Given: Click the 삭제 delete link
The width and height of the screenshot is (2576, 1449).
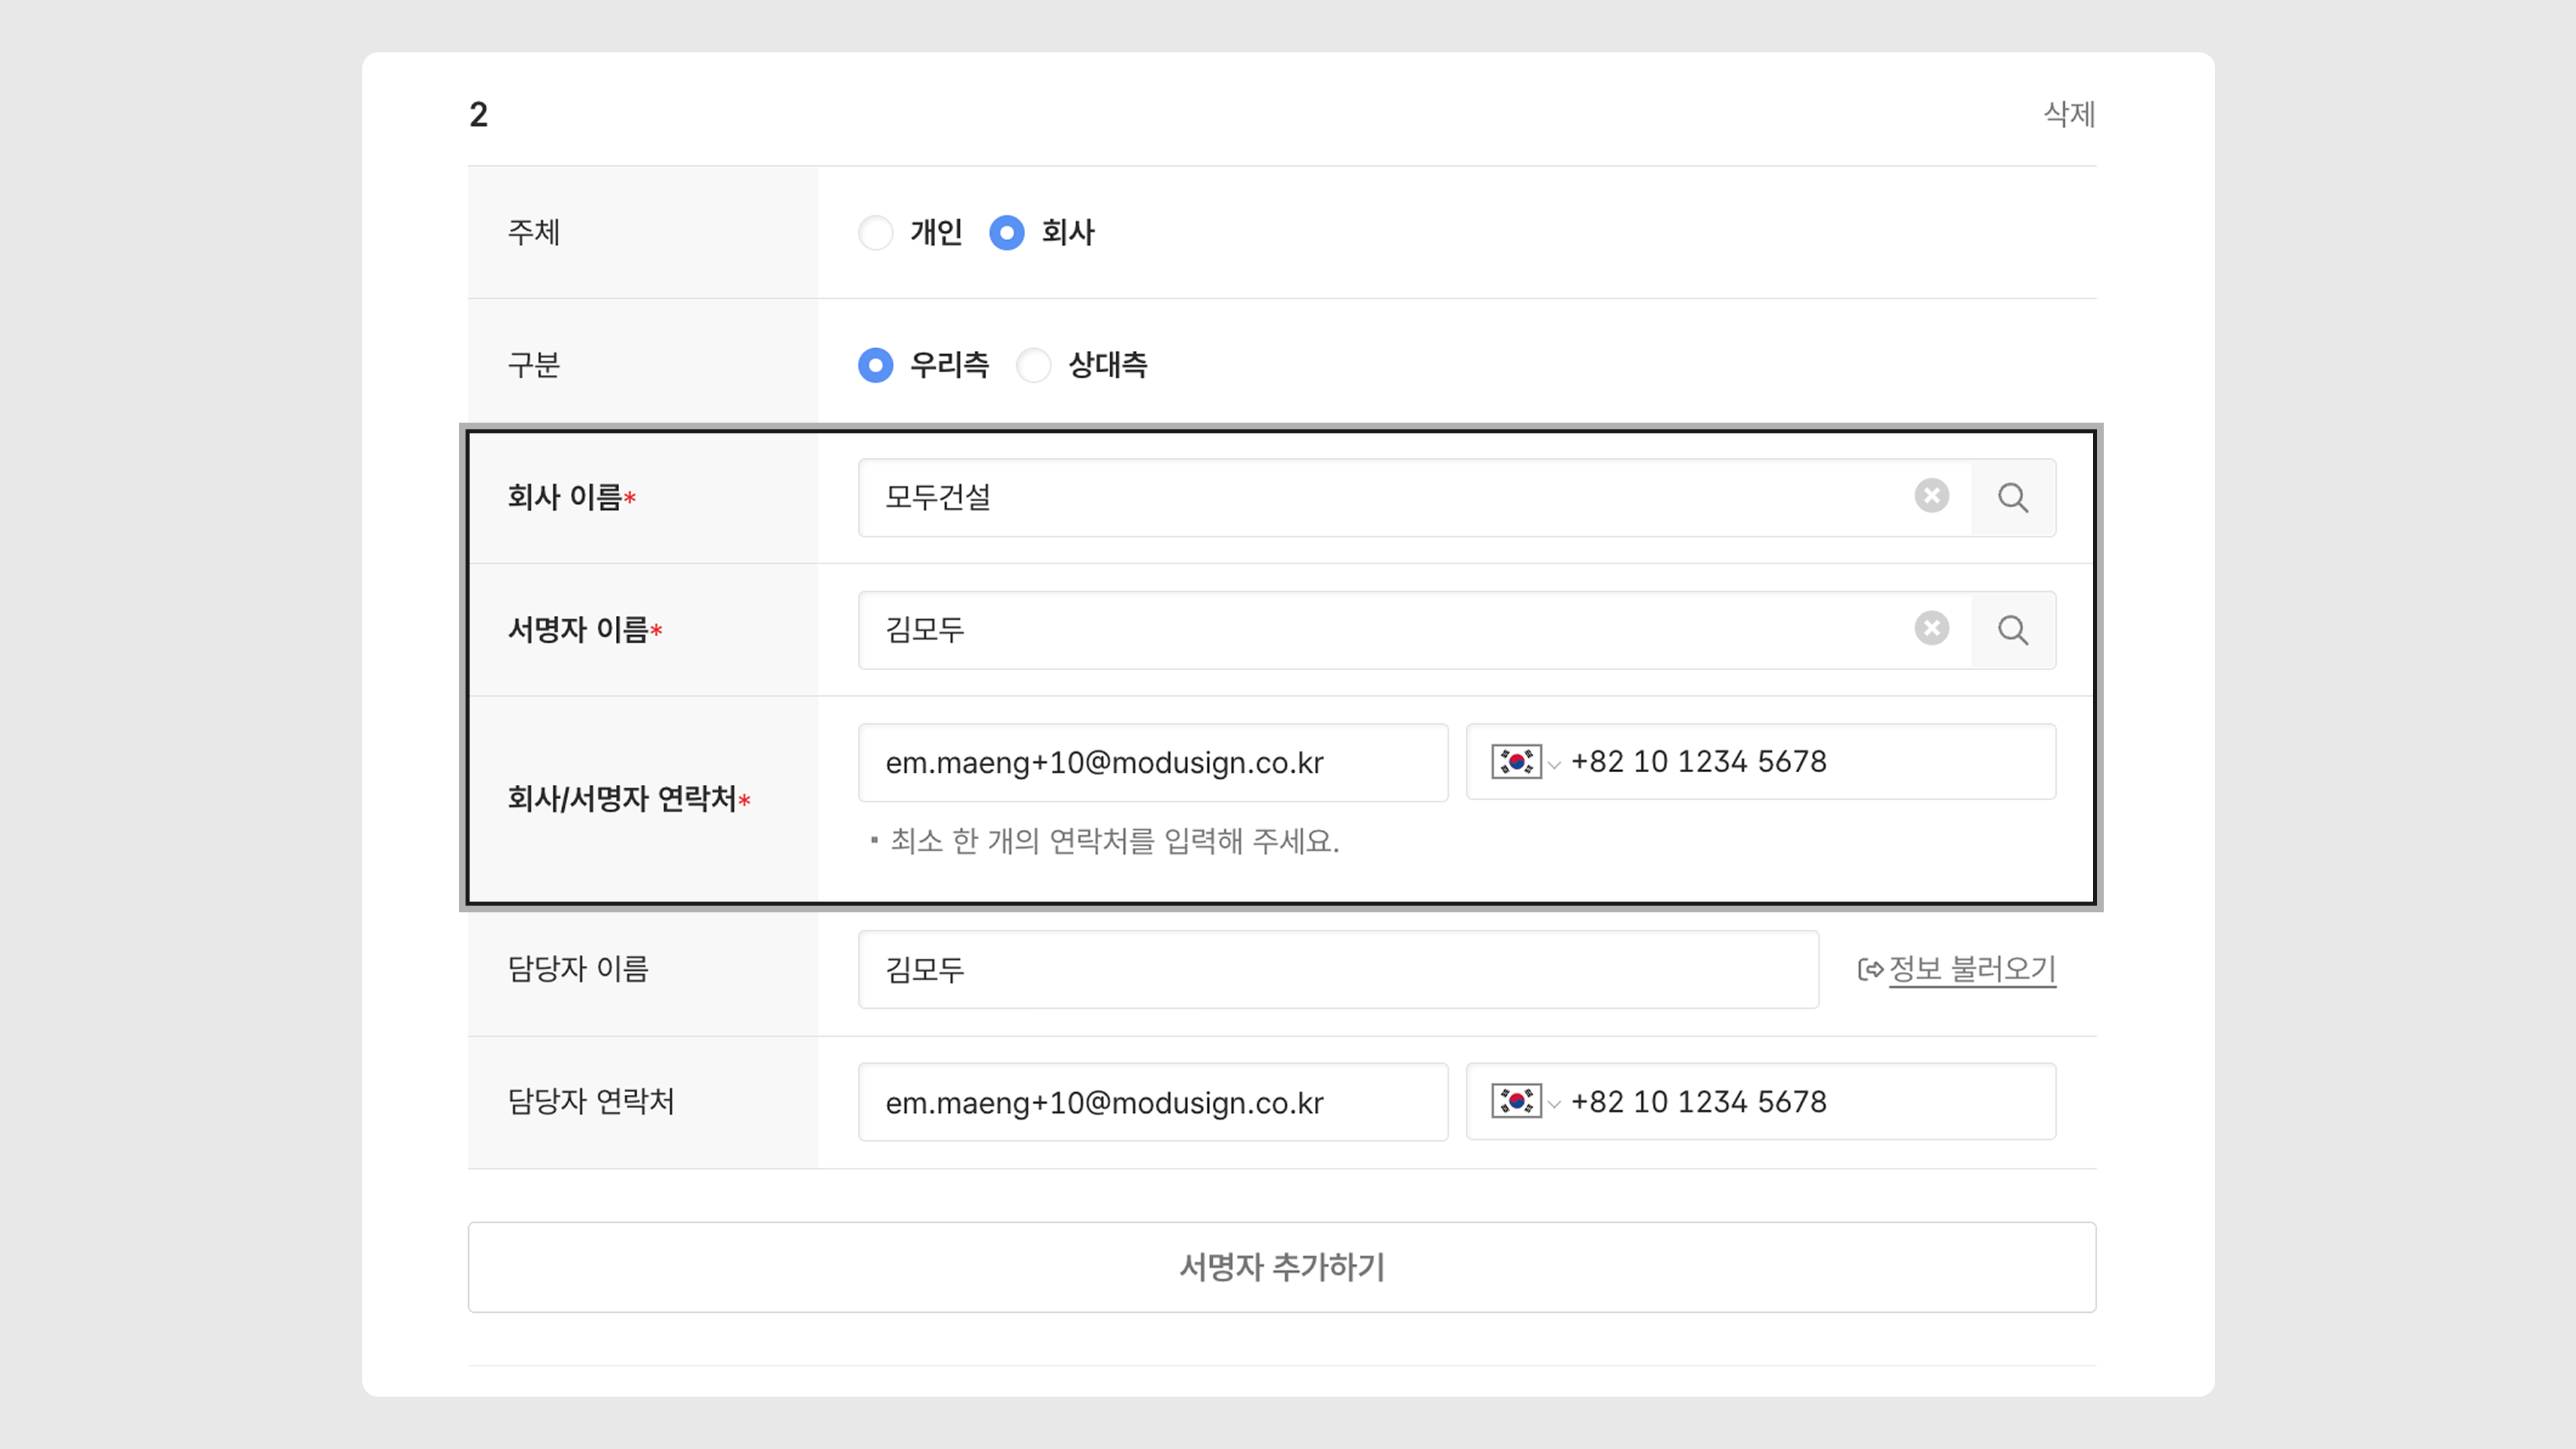Looking at the screenshot, I should pyautogui.click(x=2068, y=114).
